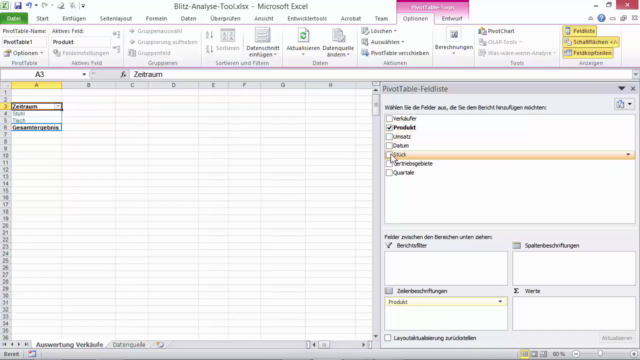The image size is (640, 360).
Task: Select cell Gesamtergebnis in A6
Action: coord(36,128)
